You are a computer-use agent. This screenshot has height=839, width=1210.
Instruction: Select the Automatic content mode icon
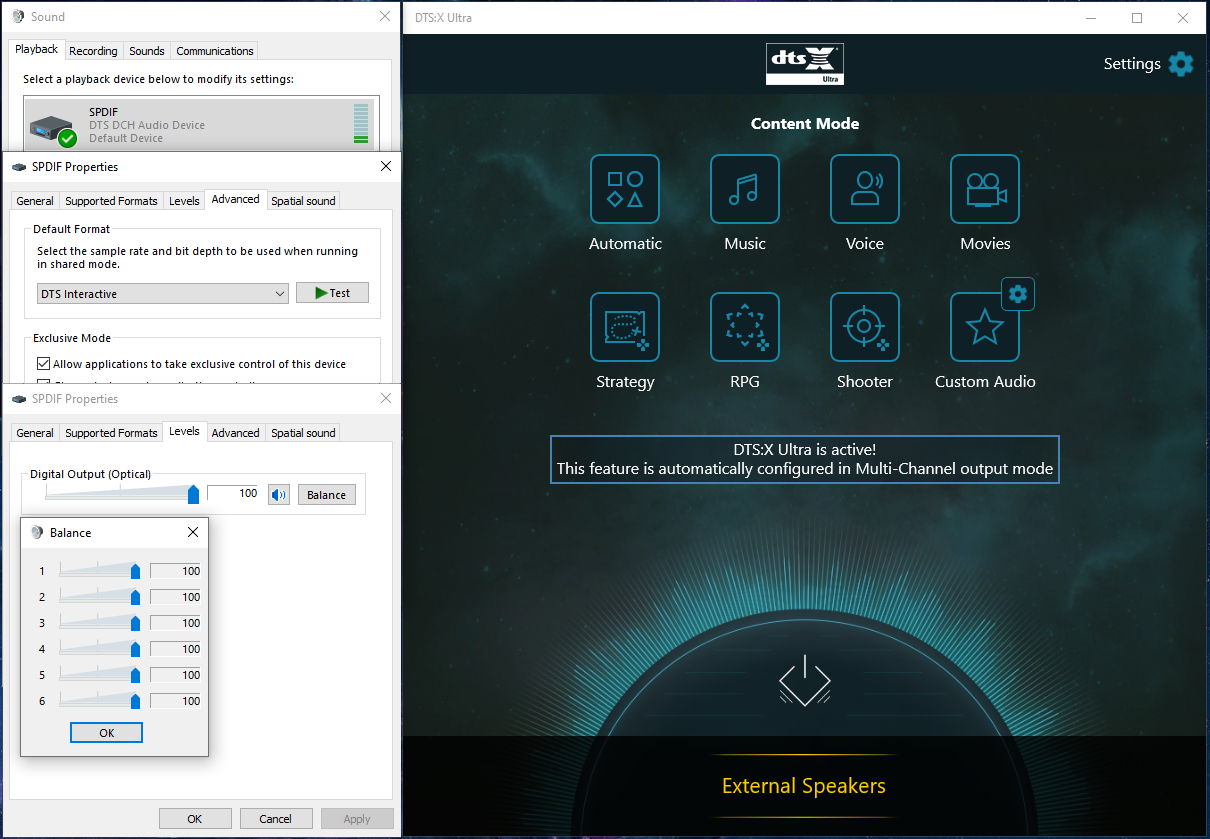625,189
